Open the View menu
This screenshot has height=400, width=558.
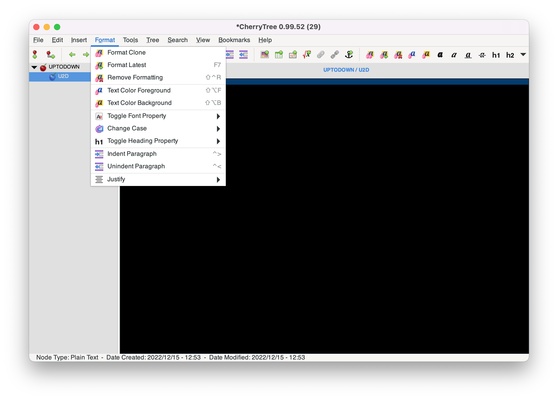pos(203,40)
